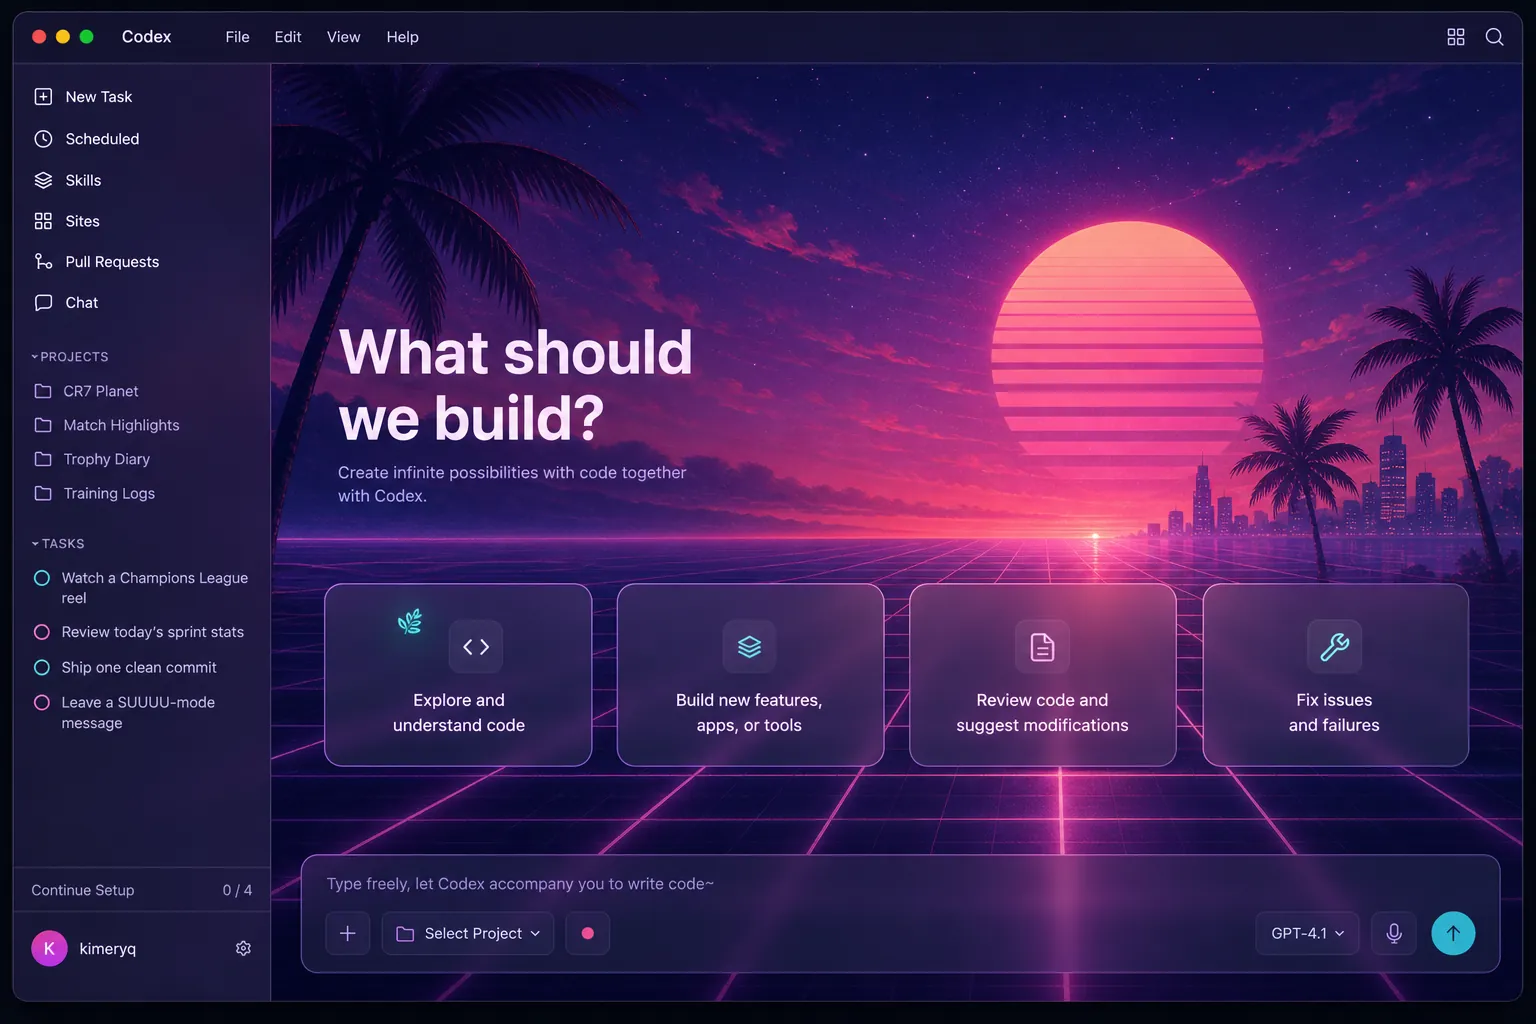Viewport: 1536px width, 1024px height.
Task: Tick the Ship one clean commit circle
Action: pyautogui.click(x=42, y=667)
